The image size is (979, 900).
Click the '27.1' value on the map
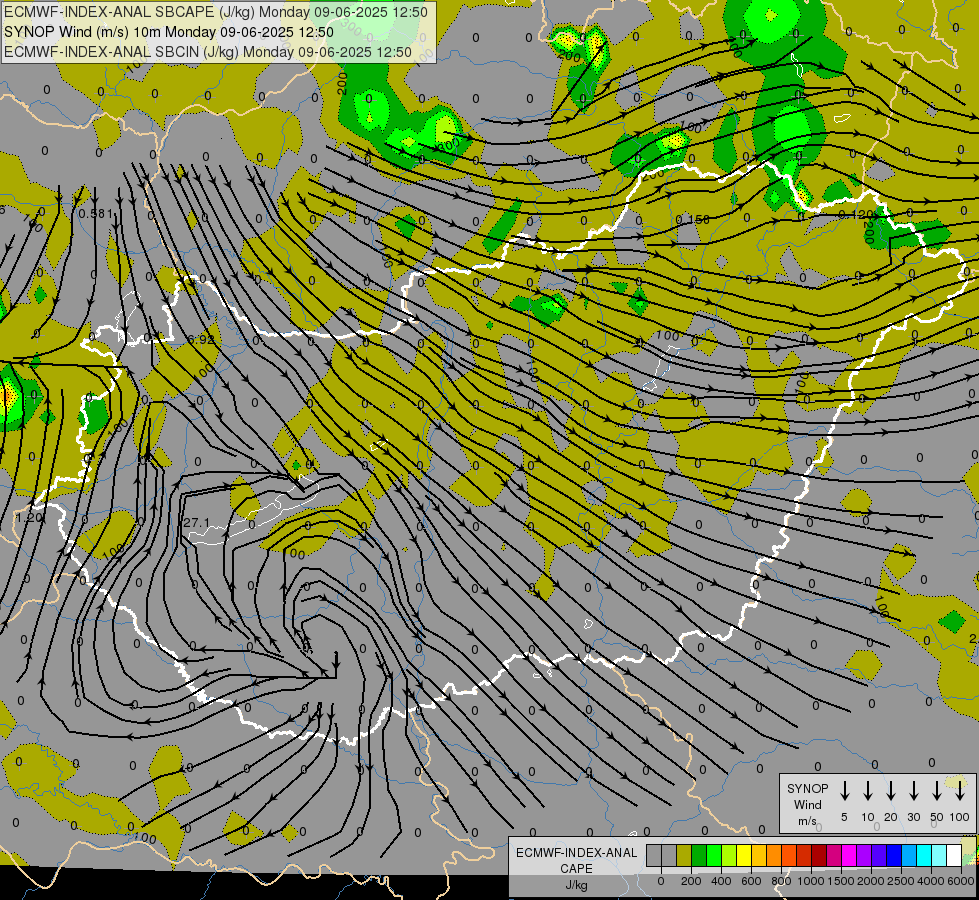(x=197, y=522)
